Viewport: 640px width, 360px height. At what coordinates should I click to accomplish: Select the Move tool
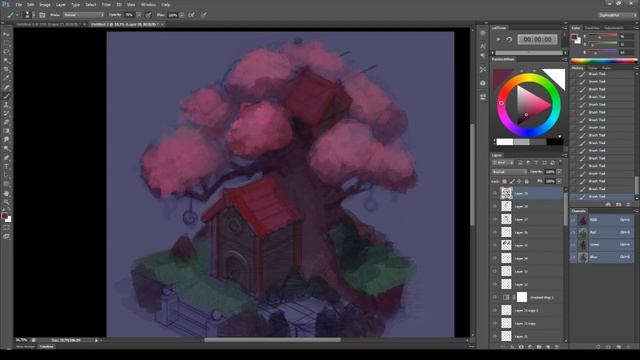tap(6, 34)
